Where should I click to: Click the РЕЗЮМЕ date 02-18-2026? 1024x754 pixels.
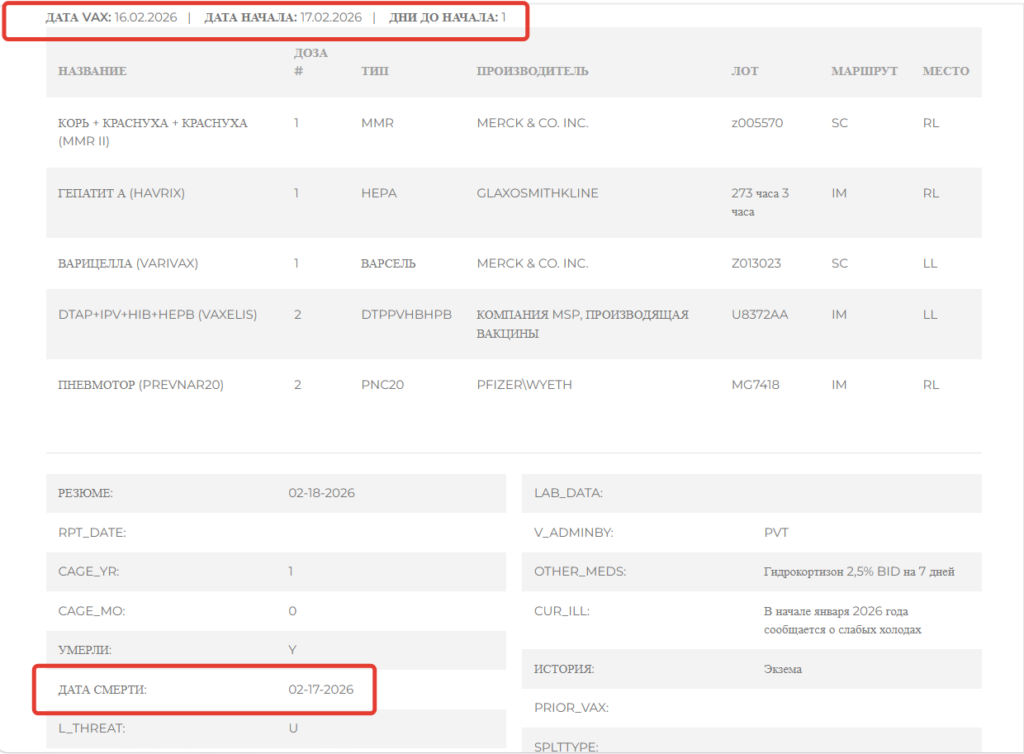[x=321, y=493]
